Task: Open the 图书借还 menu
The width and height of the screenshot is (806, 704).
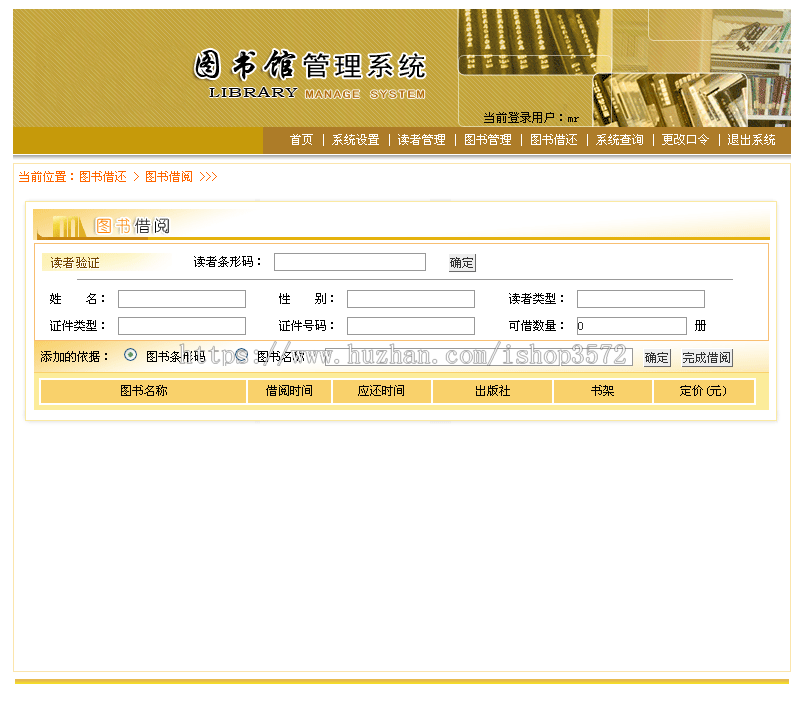Action: click(x=553, y=140)
